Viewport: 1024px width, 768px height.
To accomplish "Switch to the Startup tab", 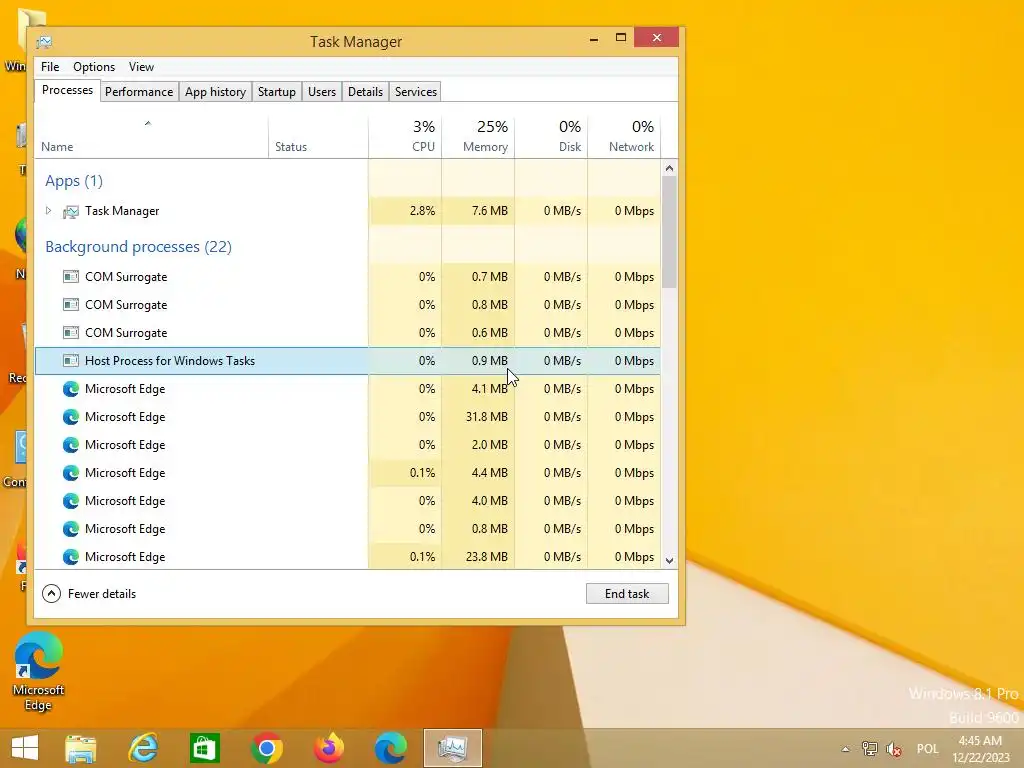I will pyautogui.click(x=277, y=92).
